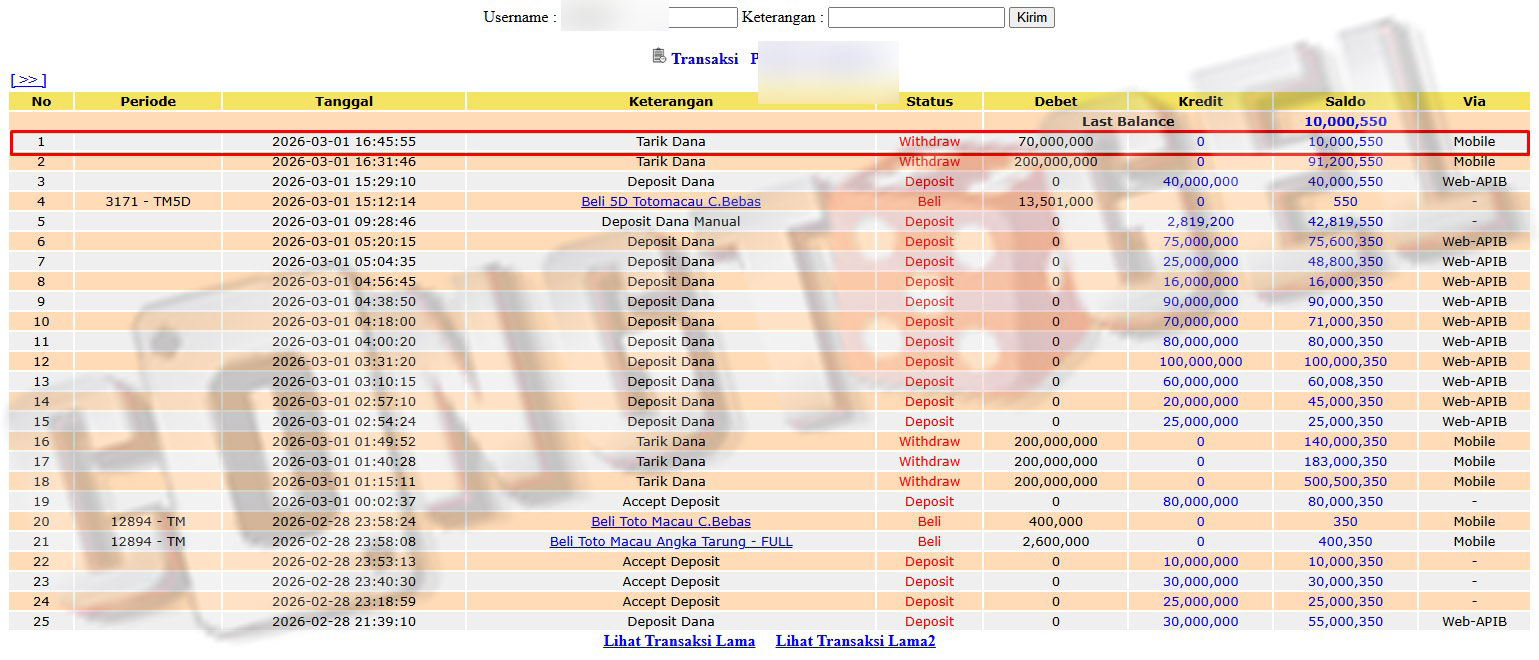Select timestamp 2026-02-28 23:53:13
1539x660 pixels.
pyautogui.click(x=344, y=561)
